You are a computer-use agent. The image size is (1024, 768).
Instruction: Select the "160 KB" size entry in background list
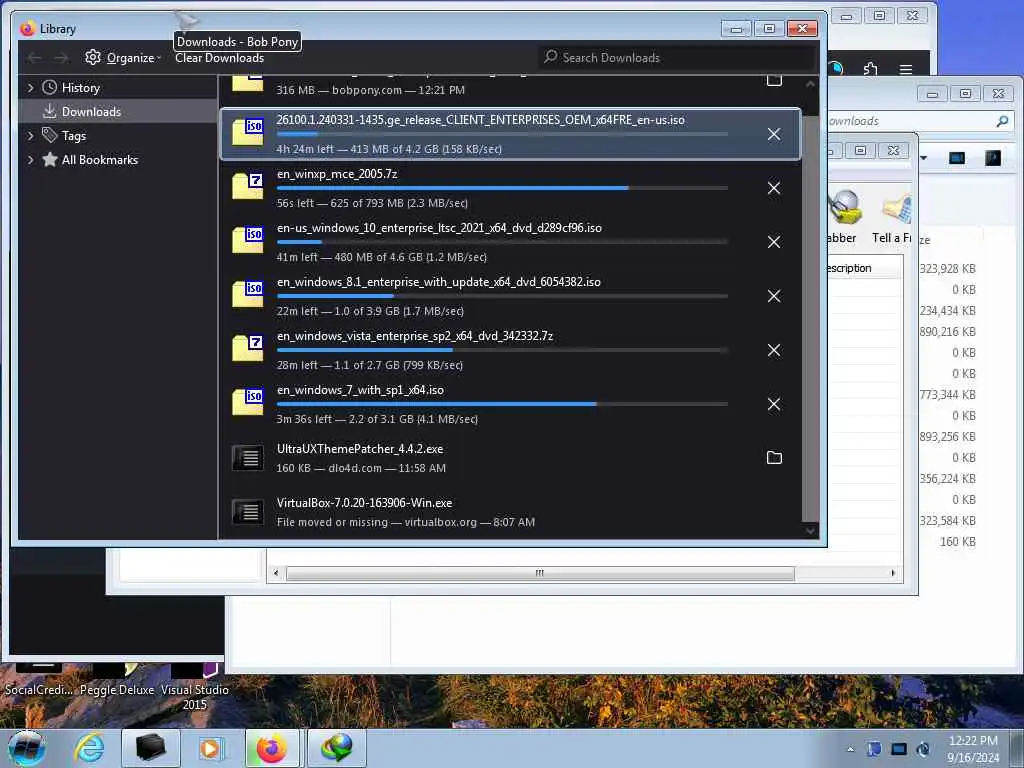pyautogui.click(x=957, y=541)
